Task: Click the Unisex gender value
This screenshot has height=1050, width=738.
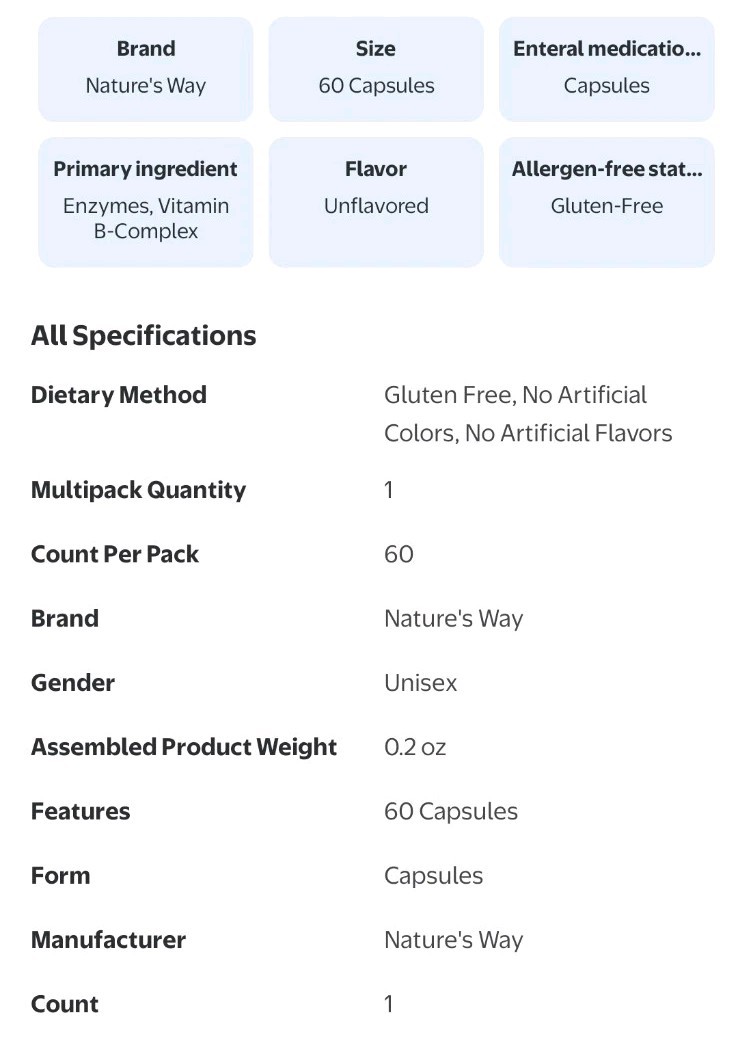Action: pos(421,683)
